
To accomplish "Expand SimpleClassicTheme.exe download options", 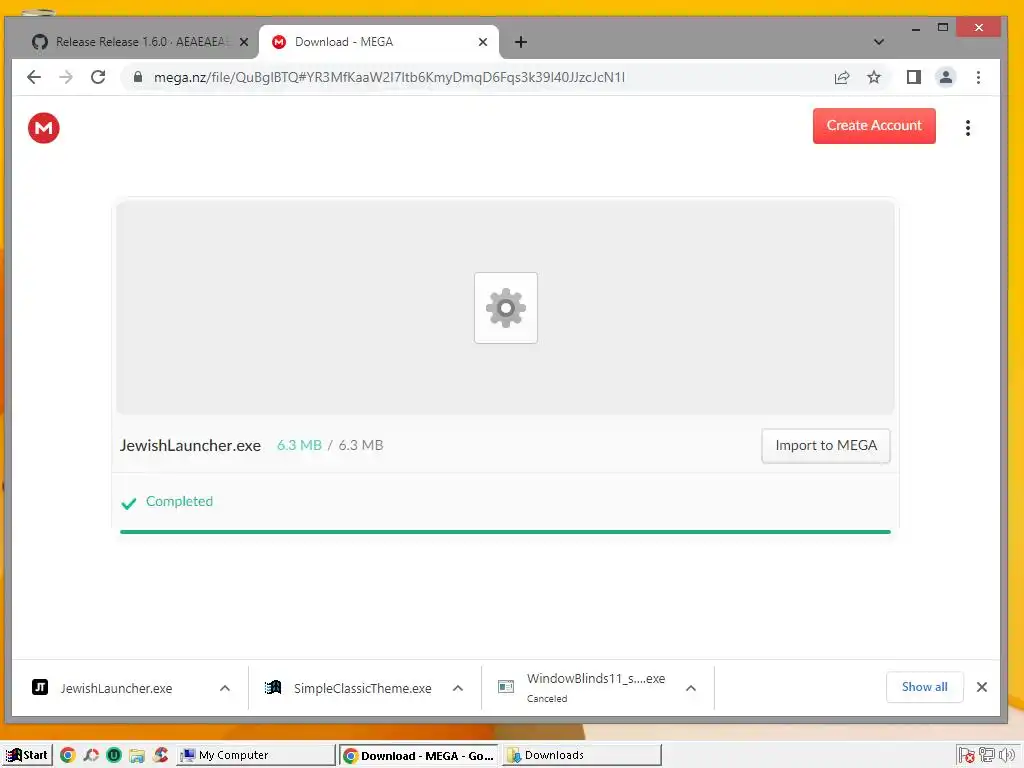I will coord(458,688).
